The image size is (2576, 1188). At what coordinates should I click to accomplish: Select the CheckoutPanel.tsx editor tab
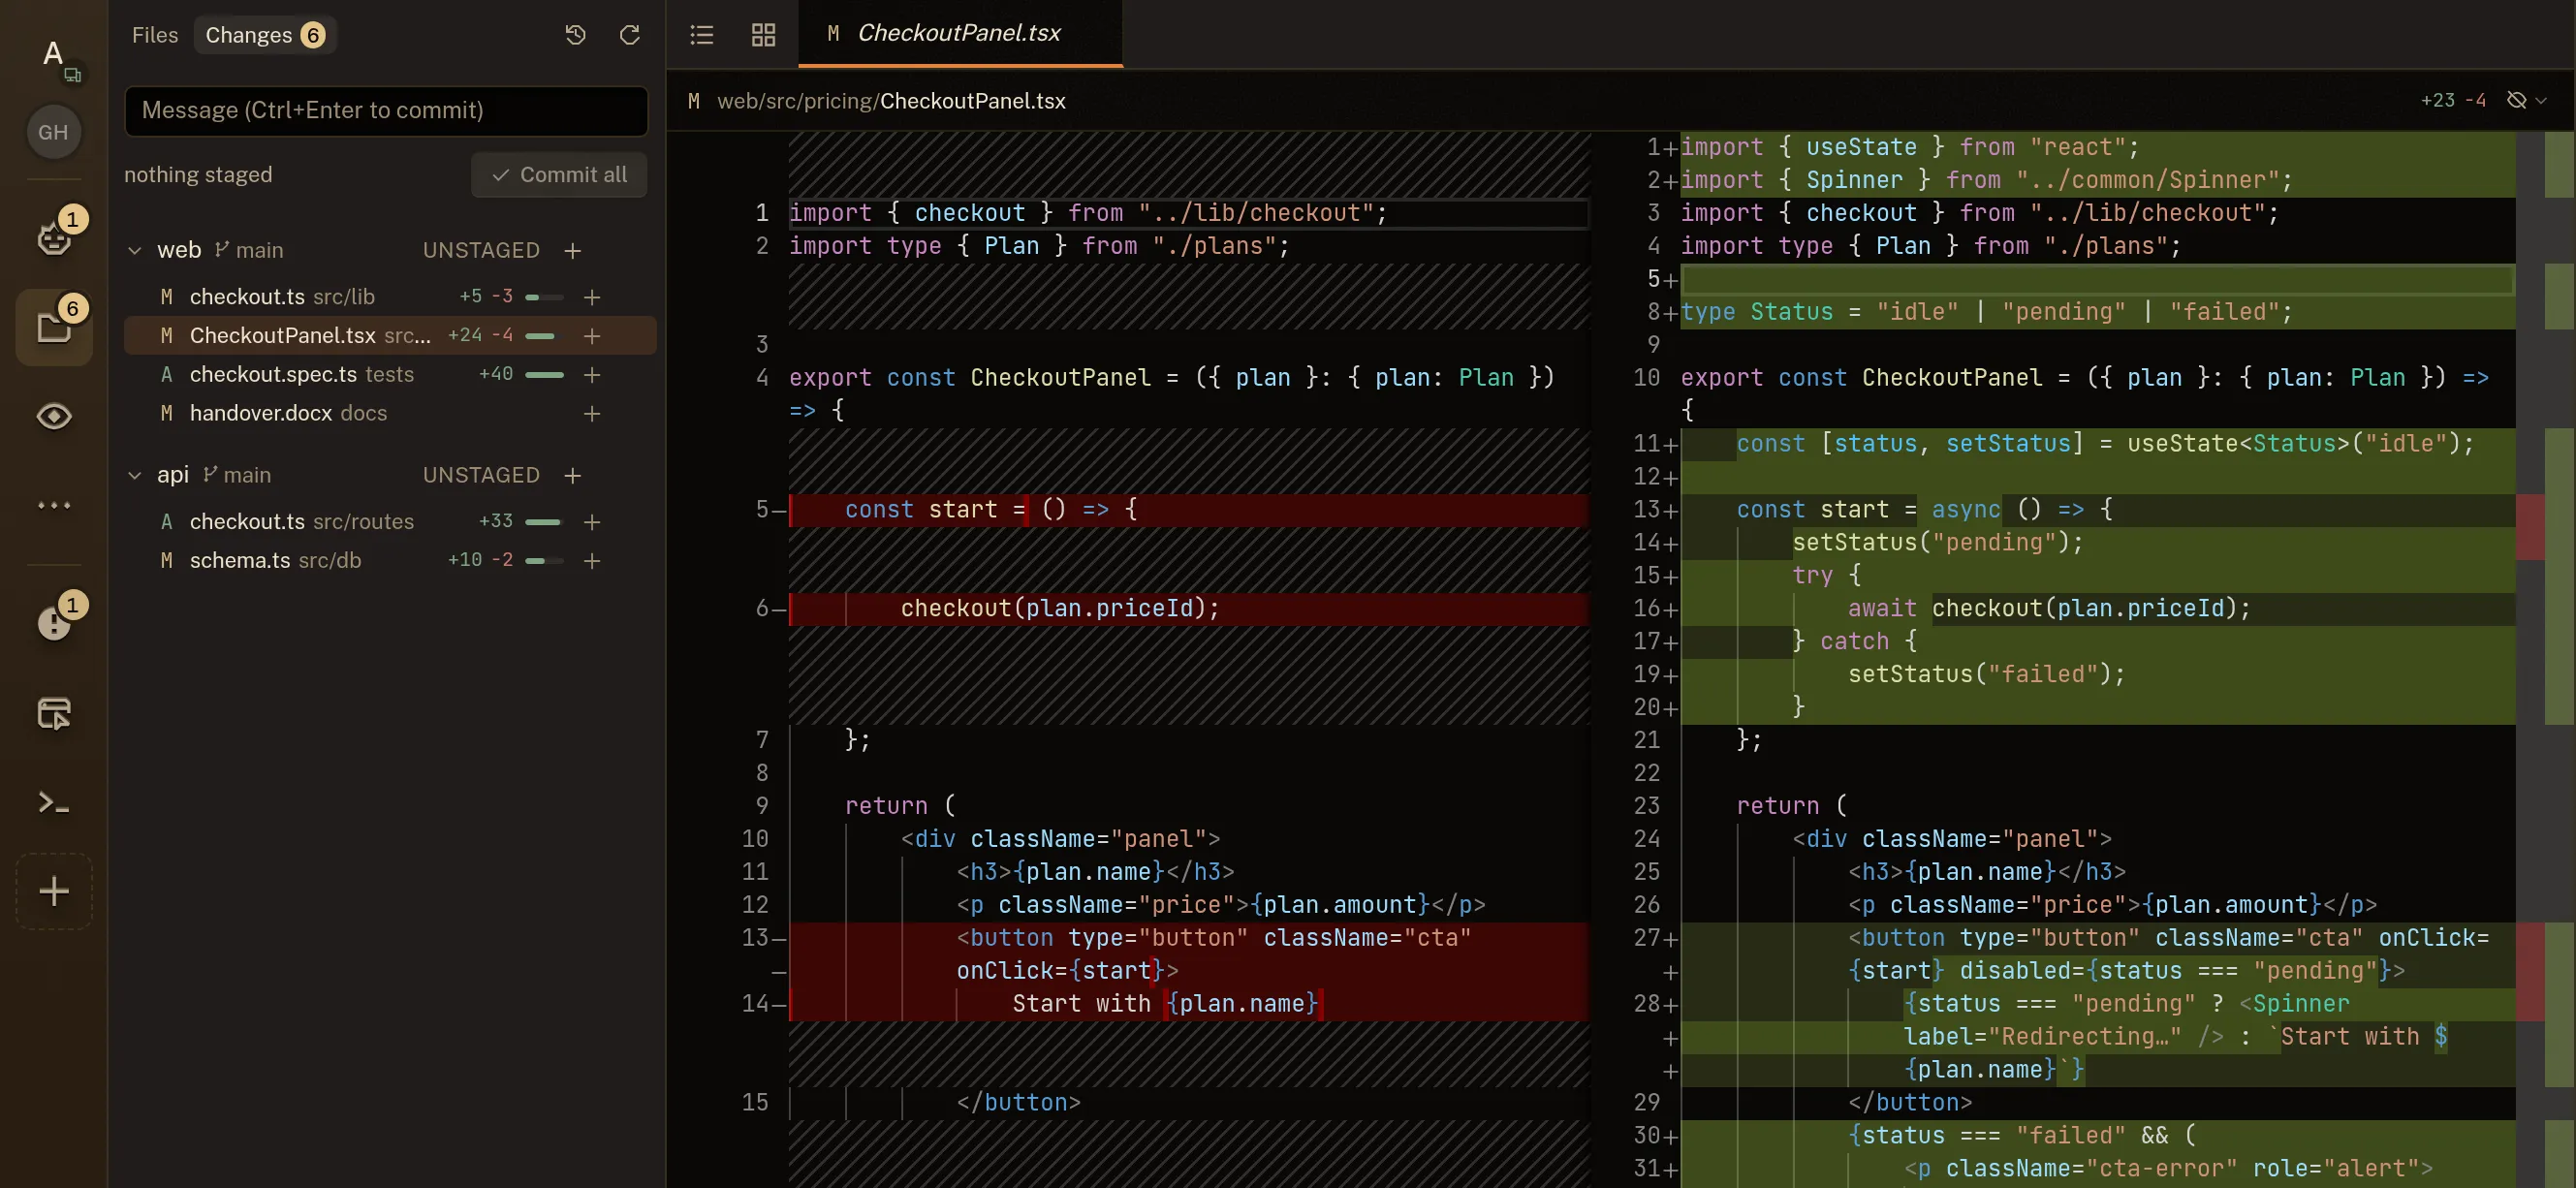pos(960,33)
